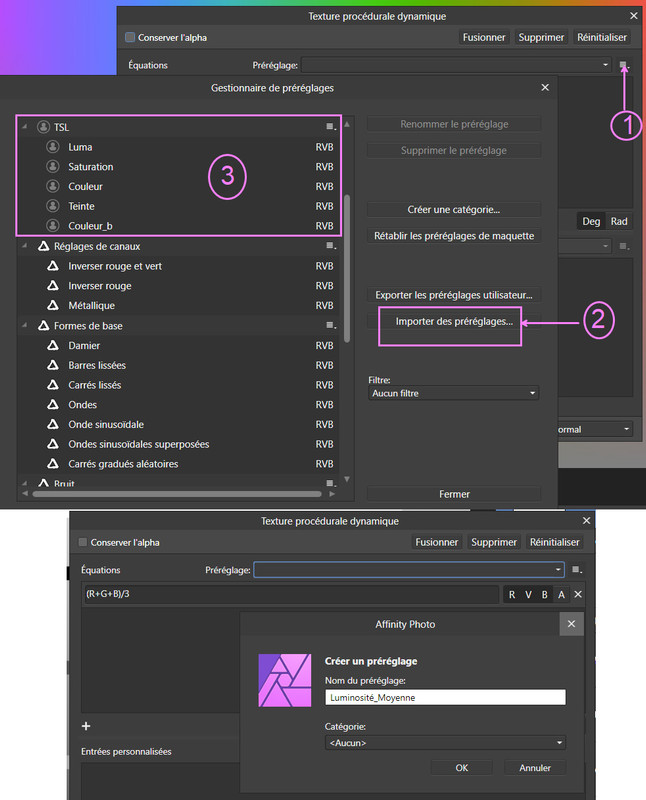The width and height of the screenshot is (646, 800).
Task: Click Rétablir les préréglages de maquette
Action: tap(454, 236)
